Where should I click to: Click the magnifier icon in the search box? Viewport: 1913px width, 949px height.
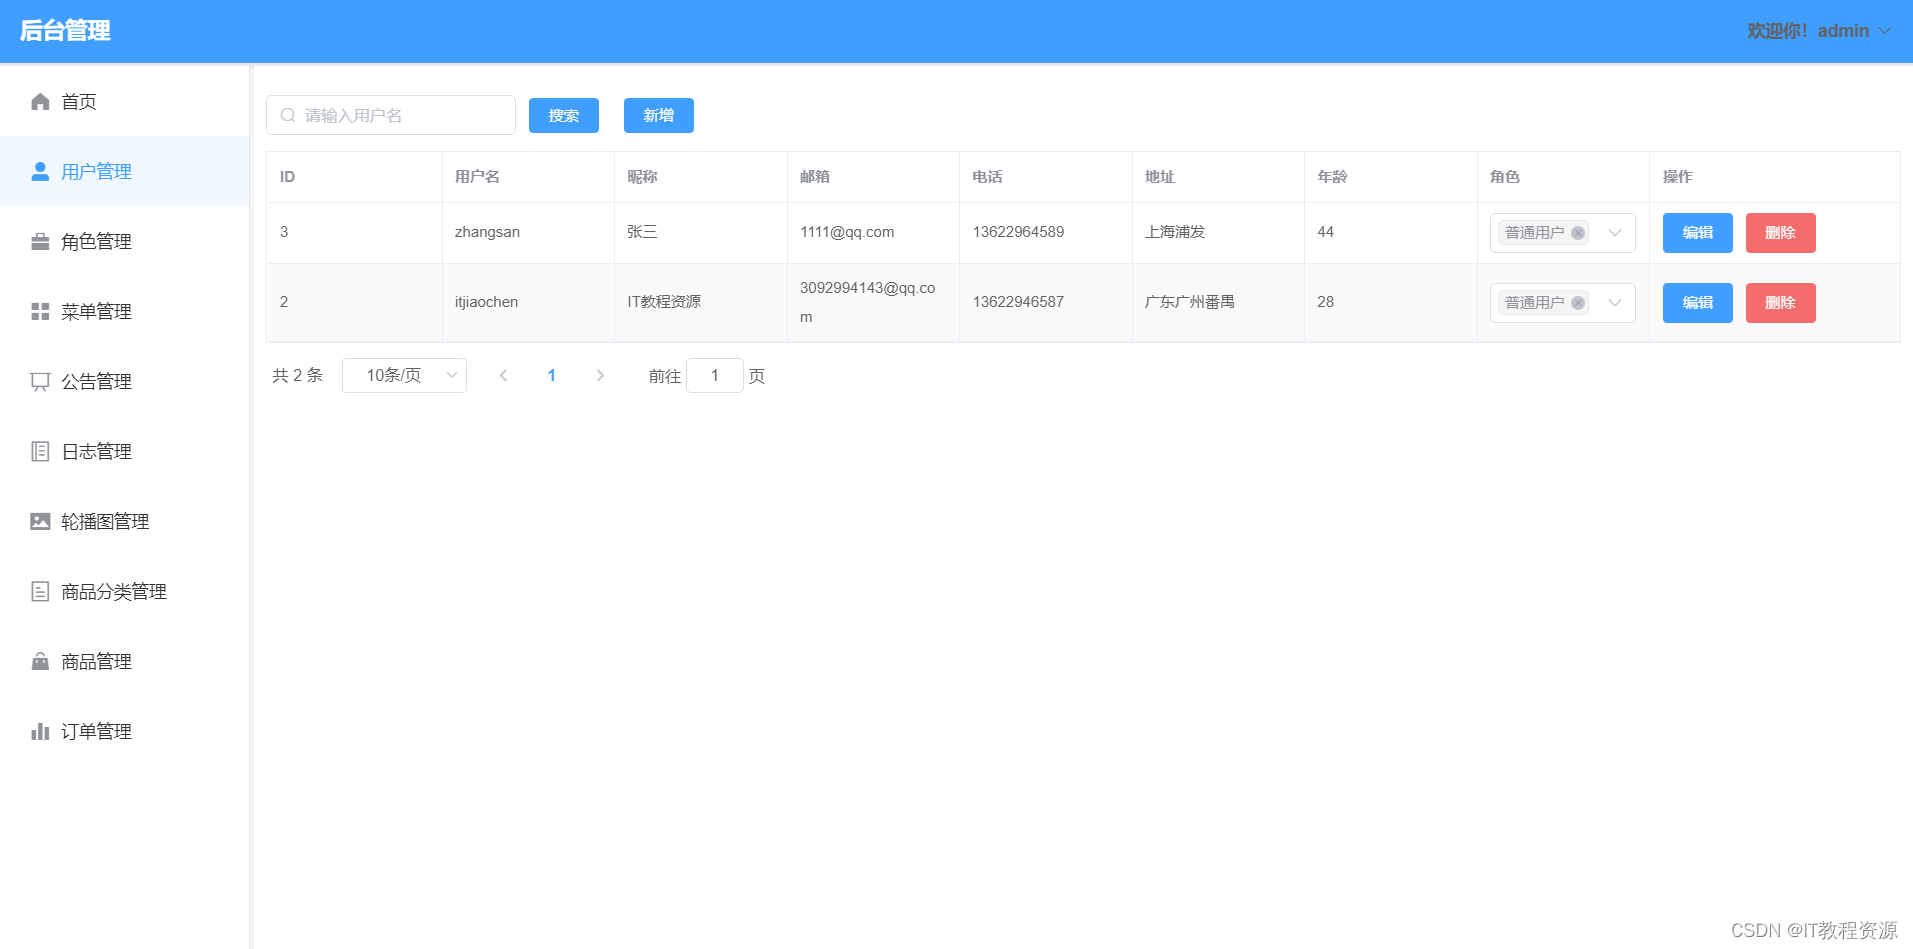(288, 115)
